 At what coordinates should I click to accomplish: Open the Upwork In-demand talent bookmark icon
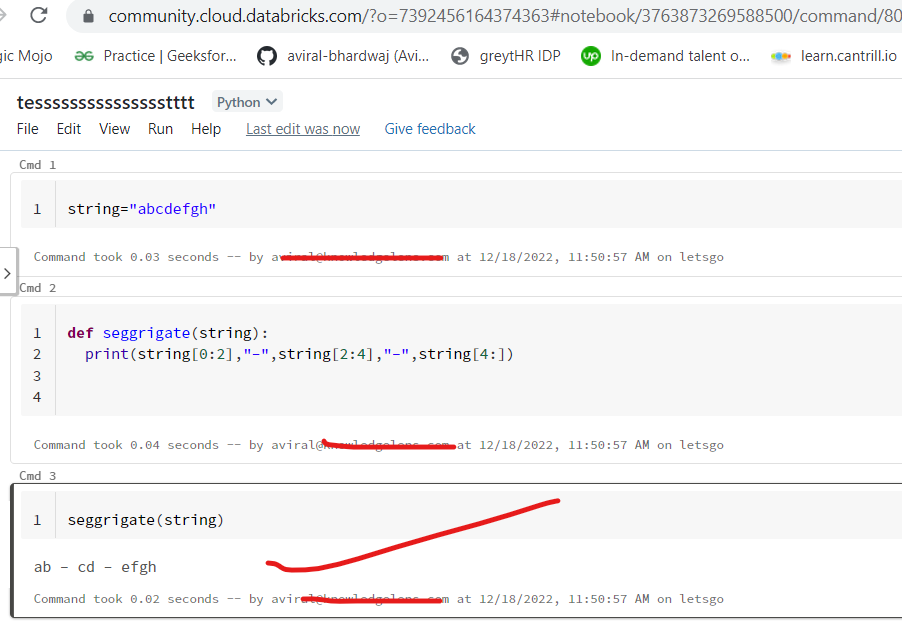point(591,56)
